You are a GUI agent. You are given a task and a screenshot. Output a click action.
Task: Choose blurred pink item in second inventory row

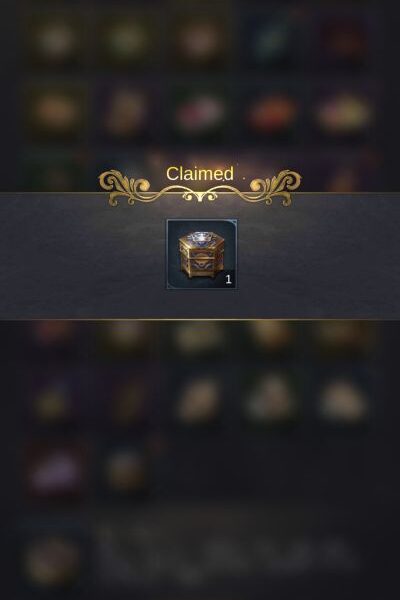click(199, 113)
